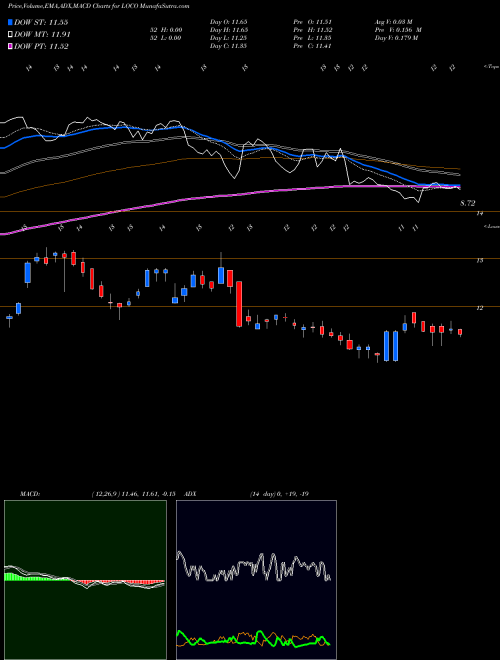The width and height of the screenshot is (500, 660).
Task: Click the last red candlestick on the right
Action: [x=460, y=332]
